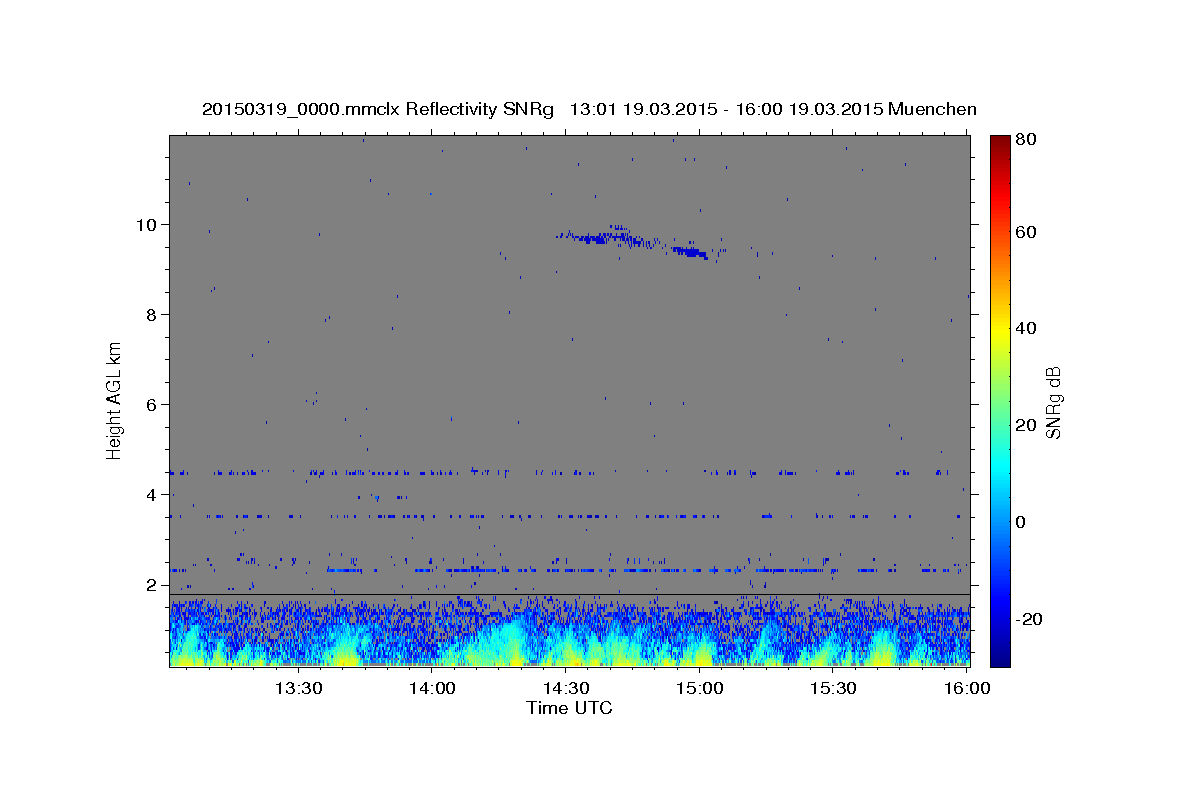Click the 14:00 time tick label

tap(433, 688)
